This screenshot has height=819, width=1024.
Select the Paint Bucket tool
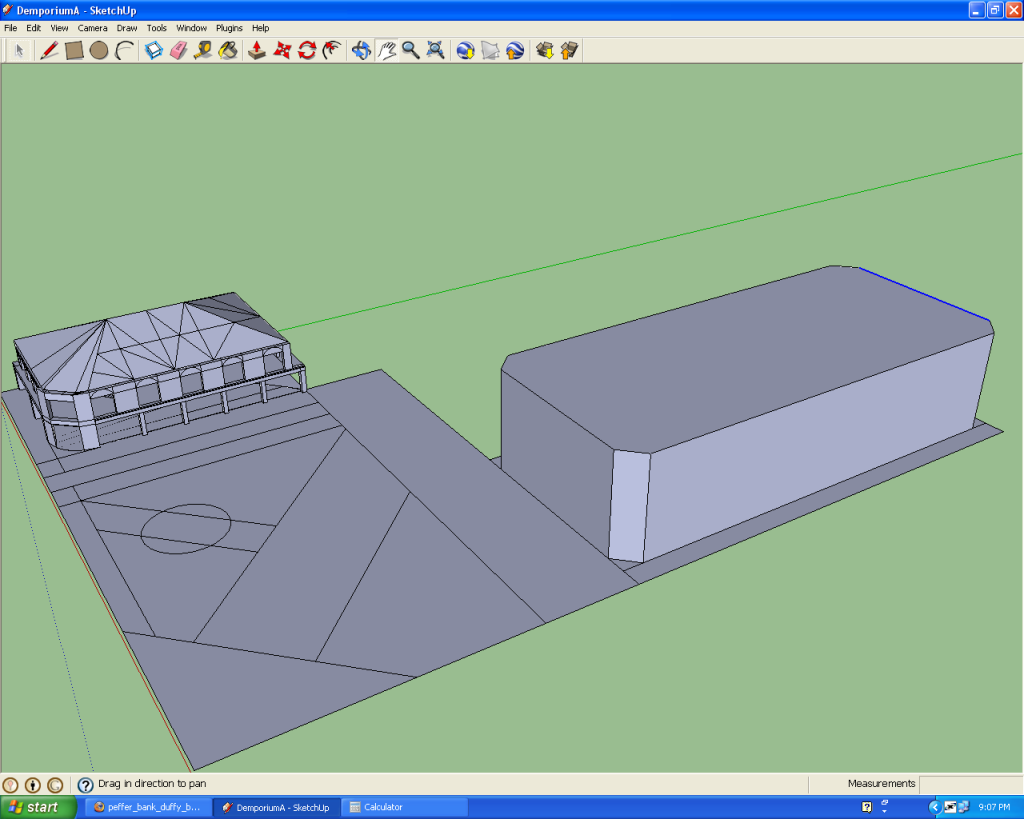pyautogui.click(x=228, y=50)
